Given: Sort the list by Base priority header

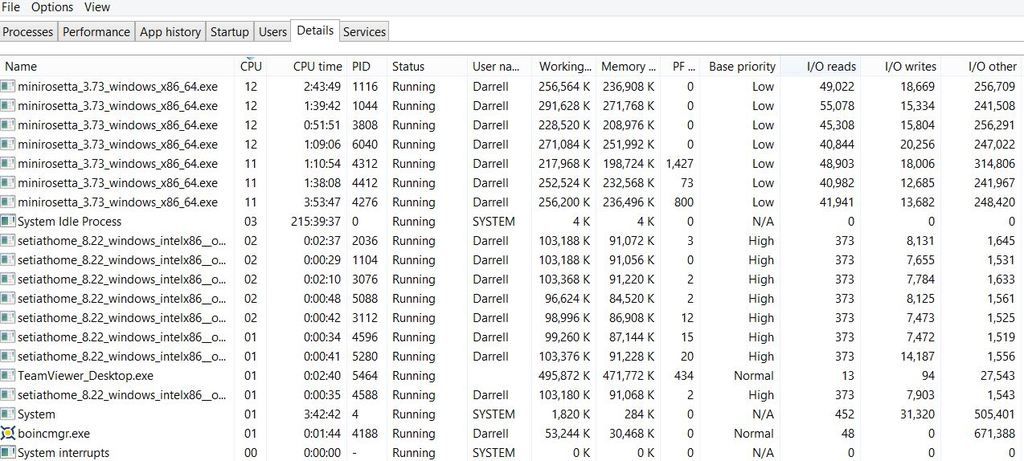Looking at the screenshot, I should (742, 66).
